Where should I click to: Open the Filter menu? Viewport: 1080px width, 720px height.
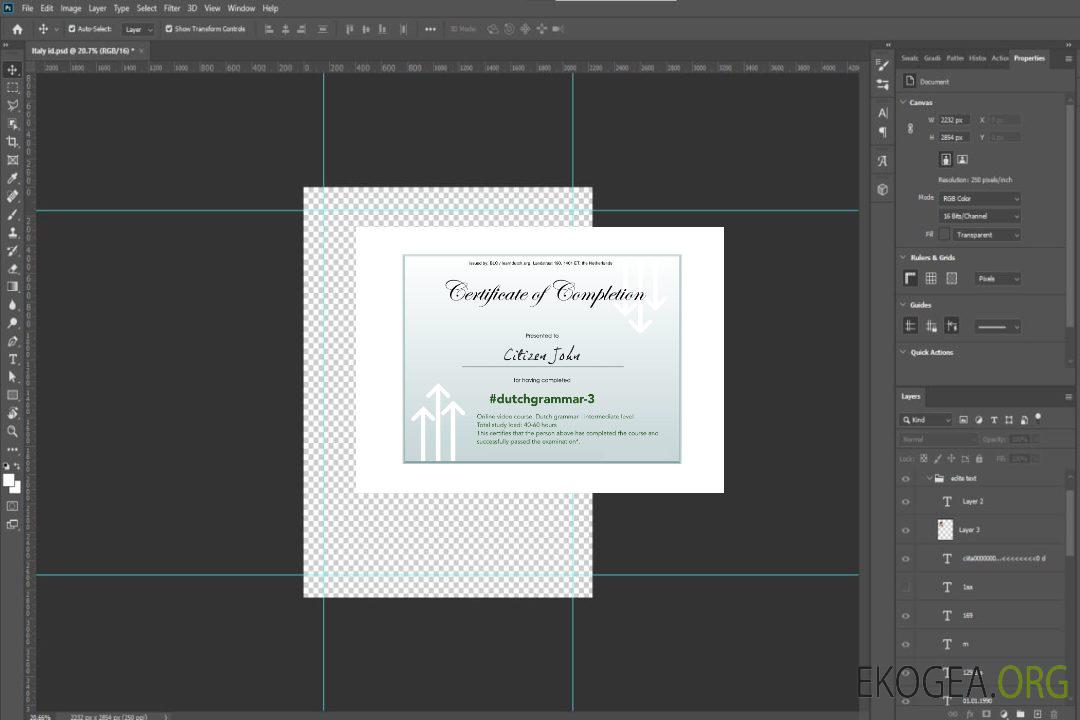pyautogui.click(x=172, y=8)
